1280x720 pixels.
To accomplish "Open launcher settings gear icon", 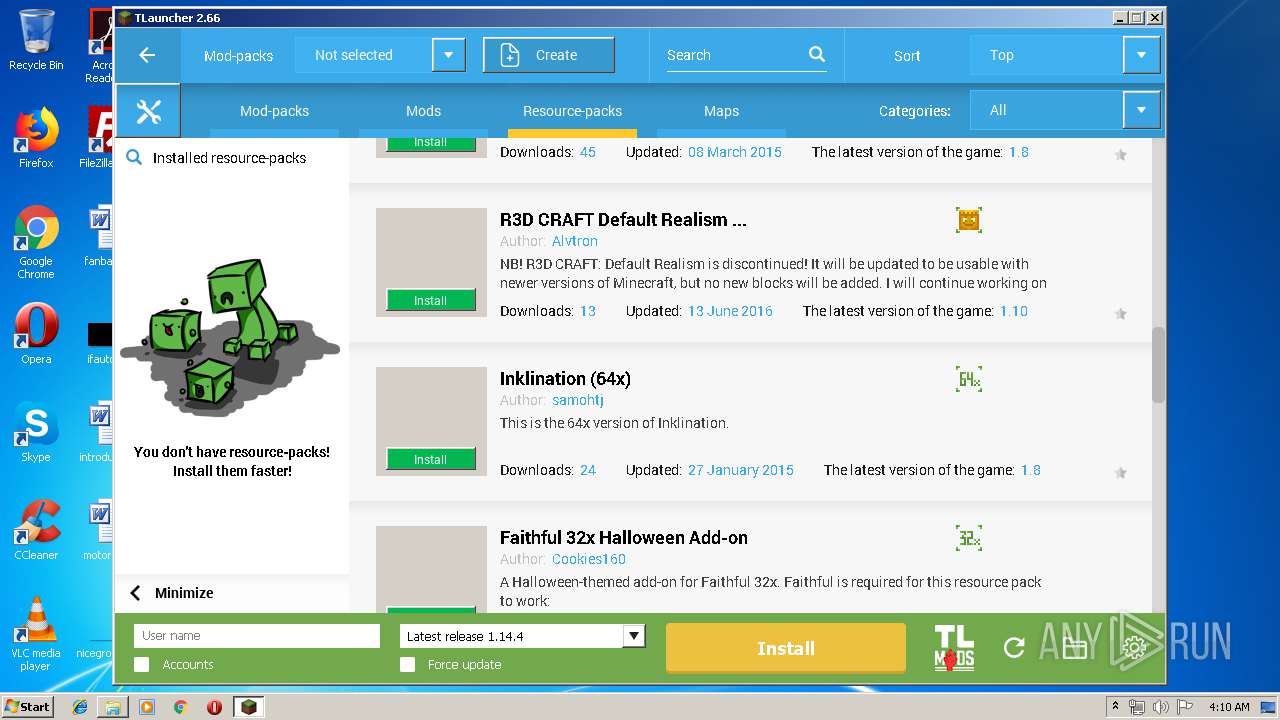I will 1134,648.
